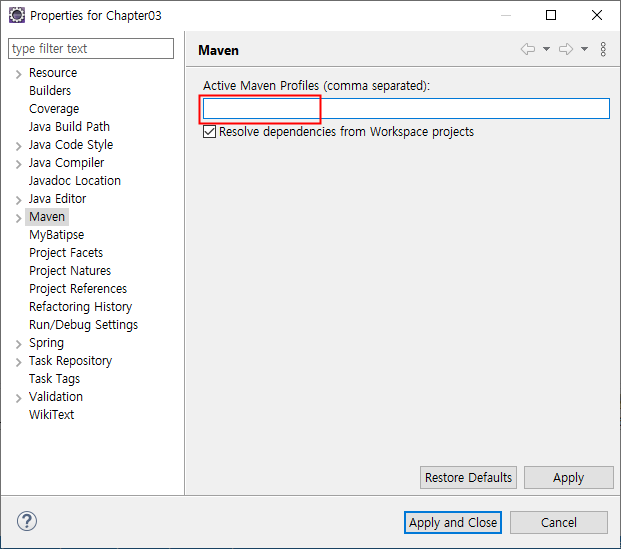Select Java Editor page
This screenshot has width=621, height=549.
click(x=57, y=199)
